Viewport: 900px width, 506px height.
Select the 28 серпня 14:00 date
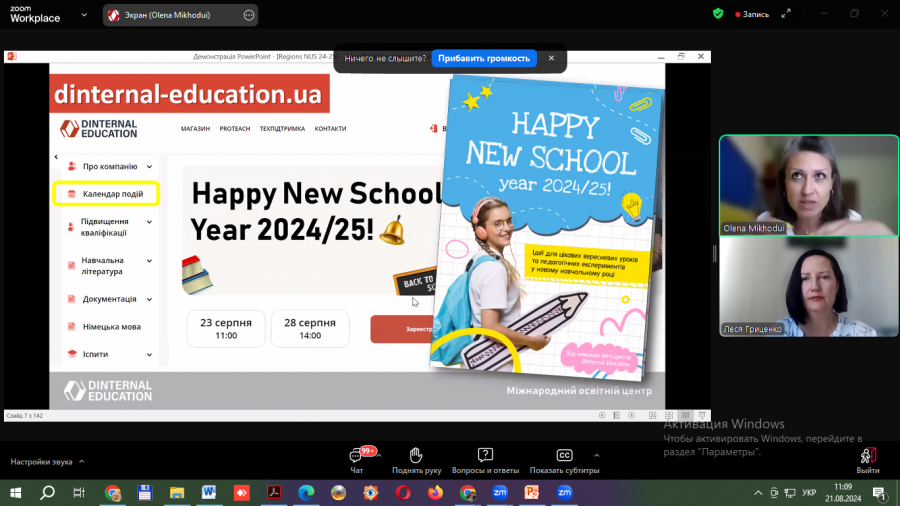tap(310, 328)
